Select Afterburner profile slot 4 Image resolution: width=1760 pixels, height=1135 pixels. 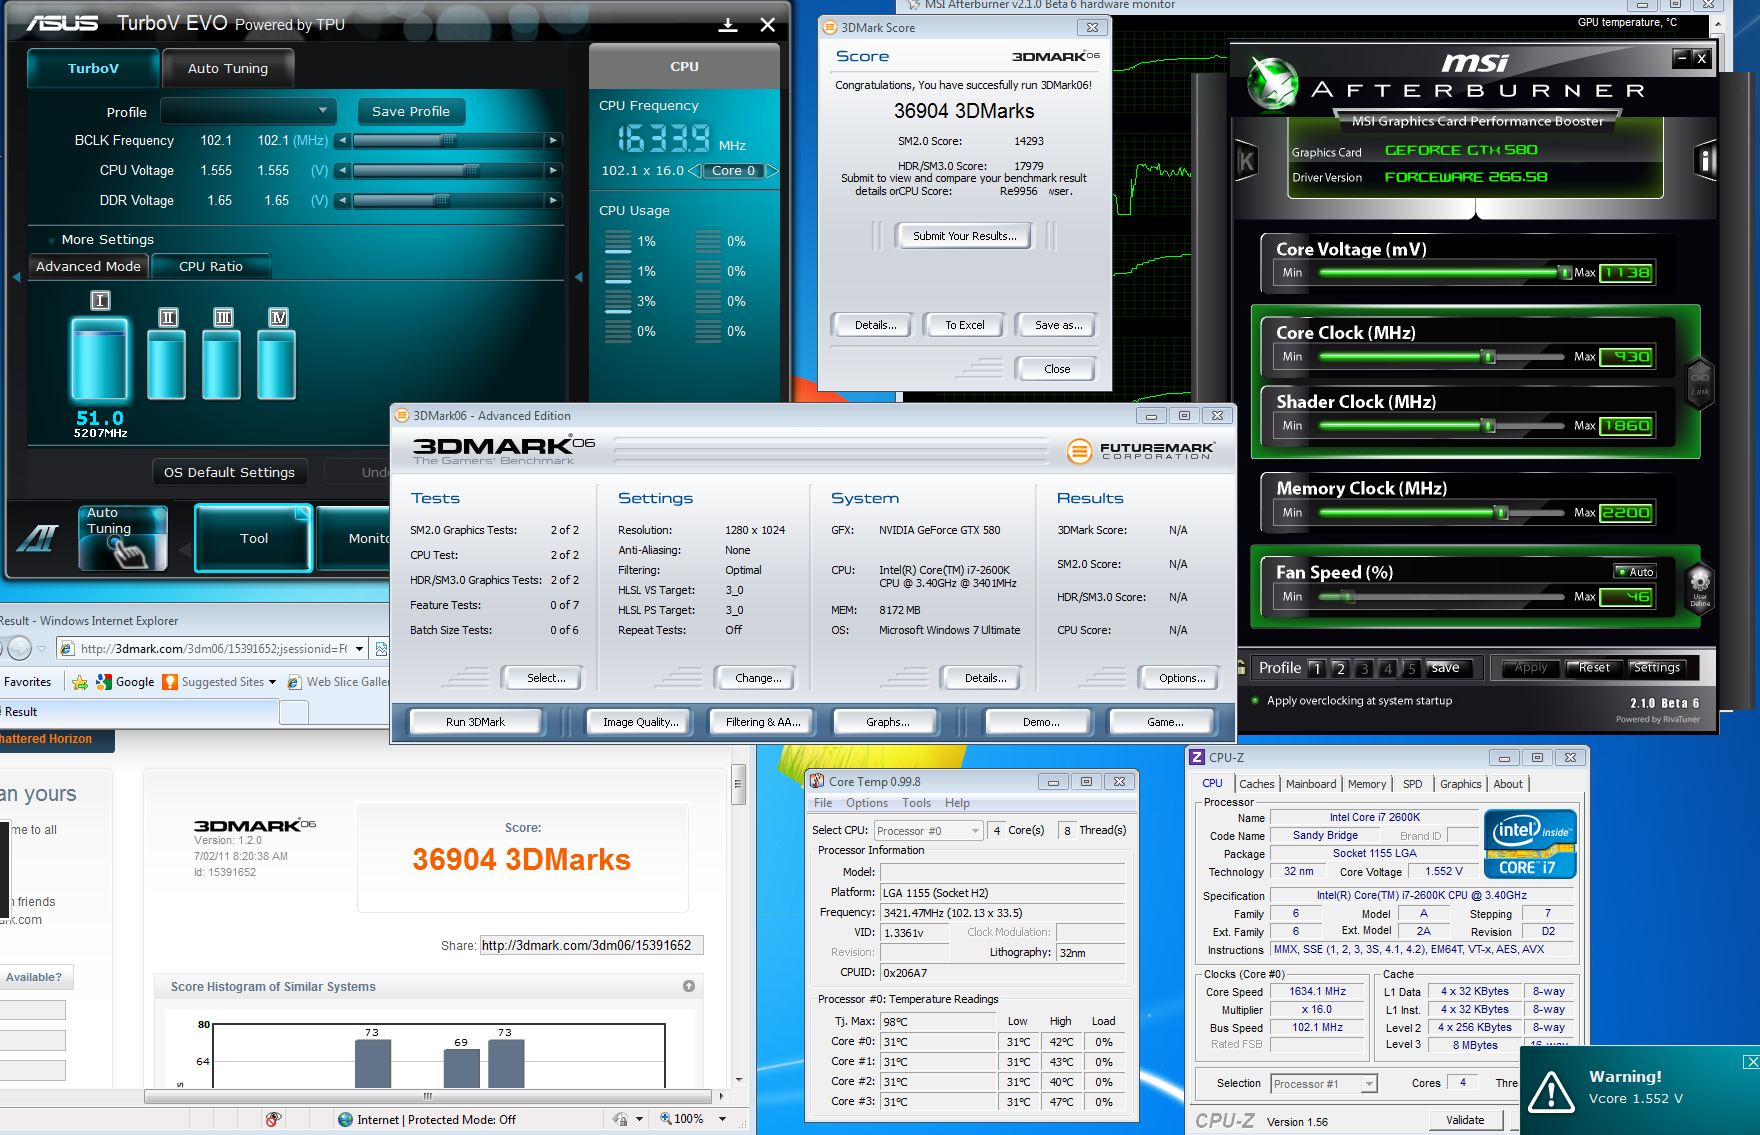pyautogui.click(x=1387, y=668)
